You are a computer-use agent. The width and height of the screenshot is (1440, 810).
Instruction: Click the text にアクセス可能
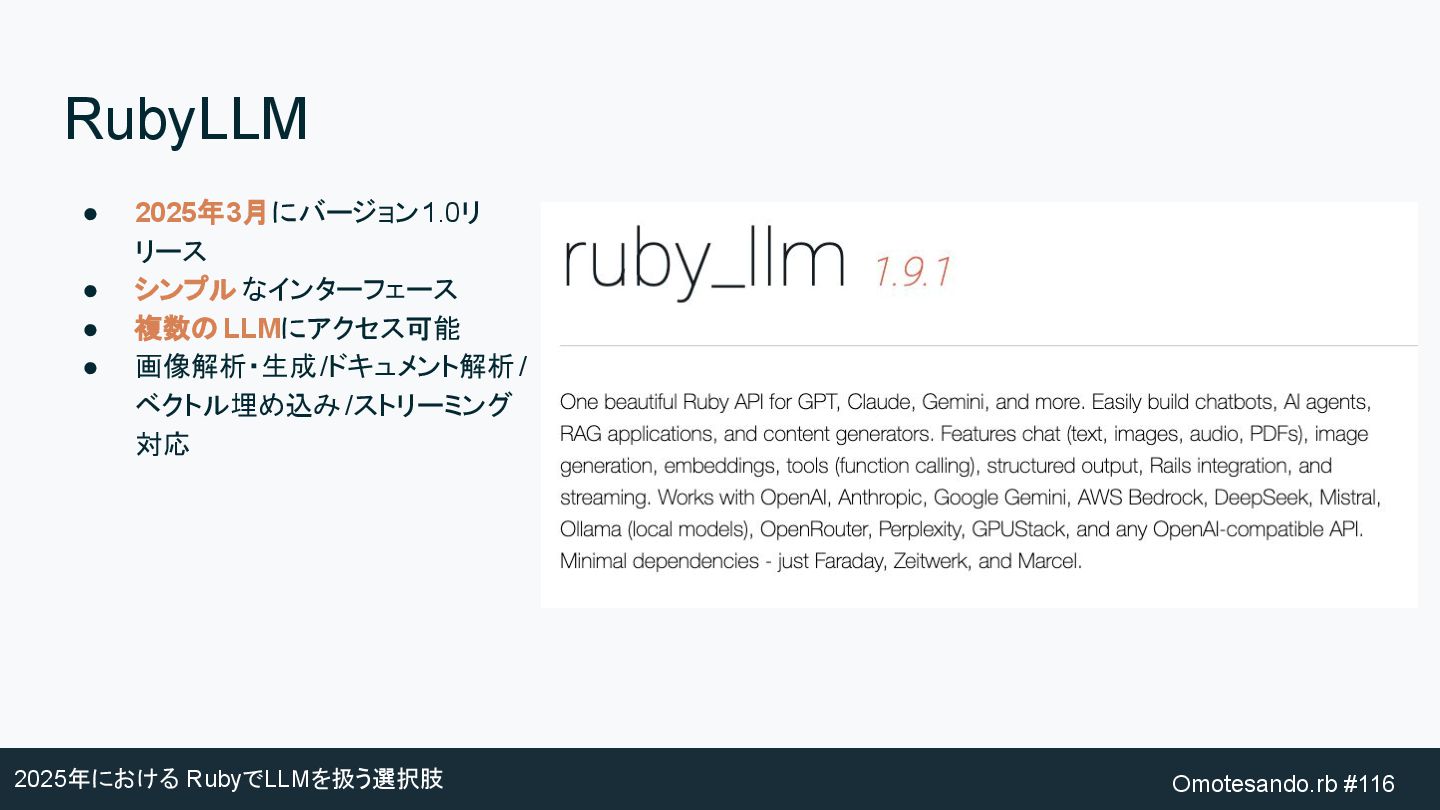[x=371, y=328]
